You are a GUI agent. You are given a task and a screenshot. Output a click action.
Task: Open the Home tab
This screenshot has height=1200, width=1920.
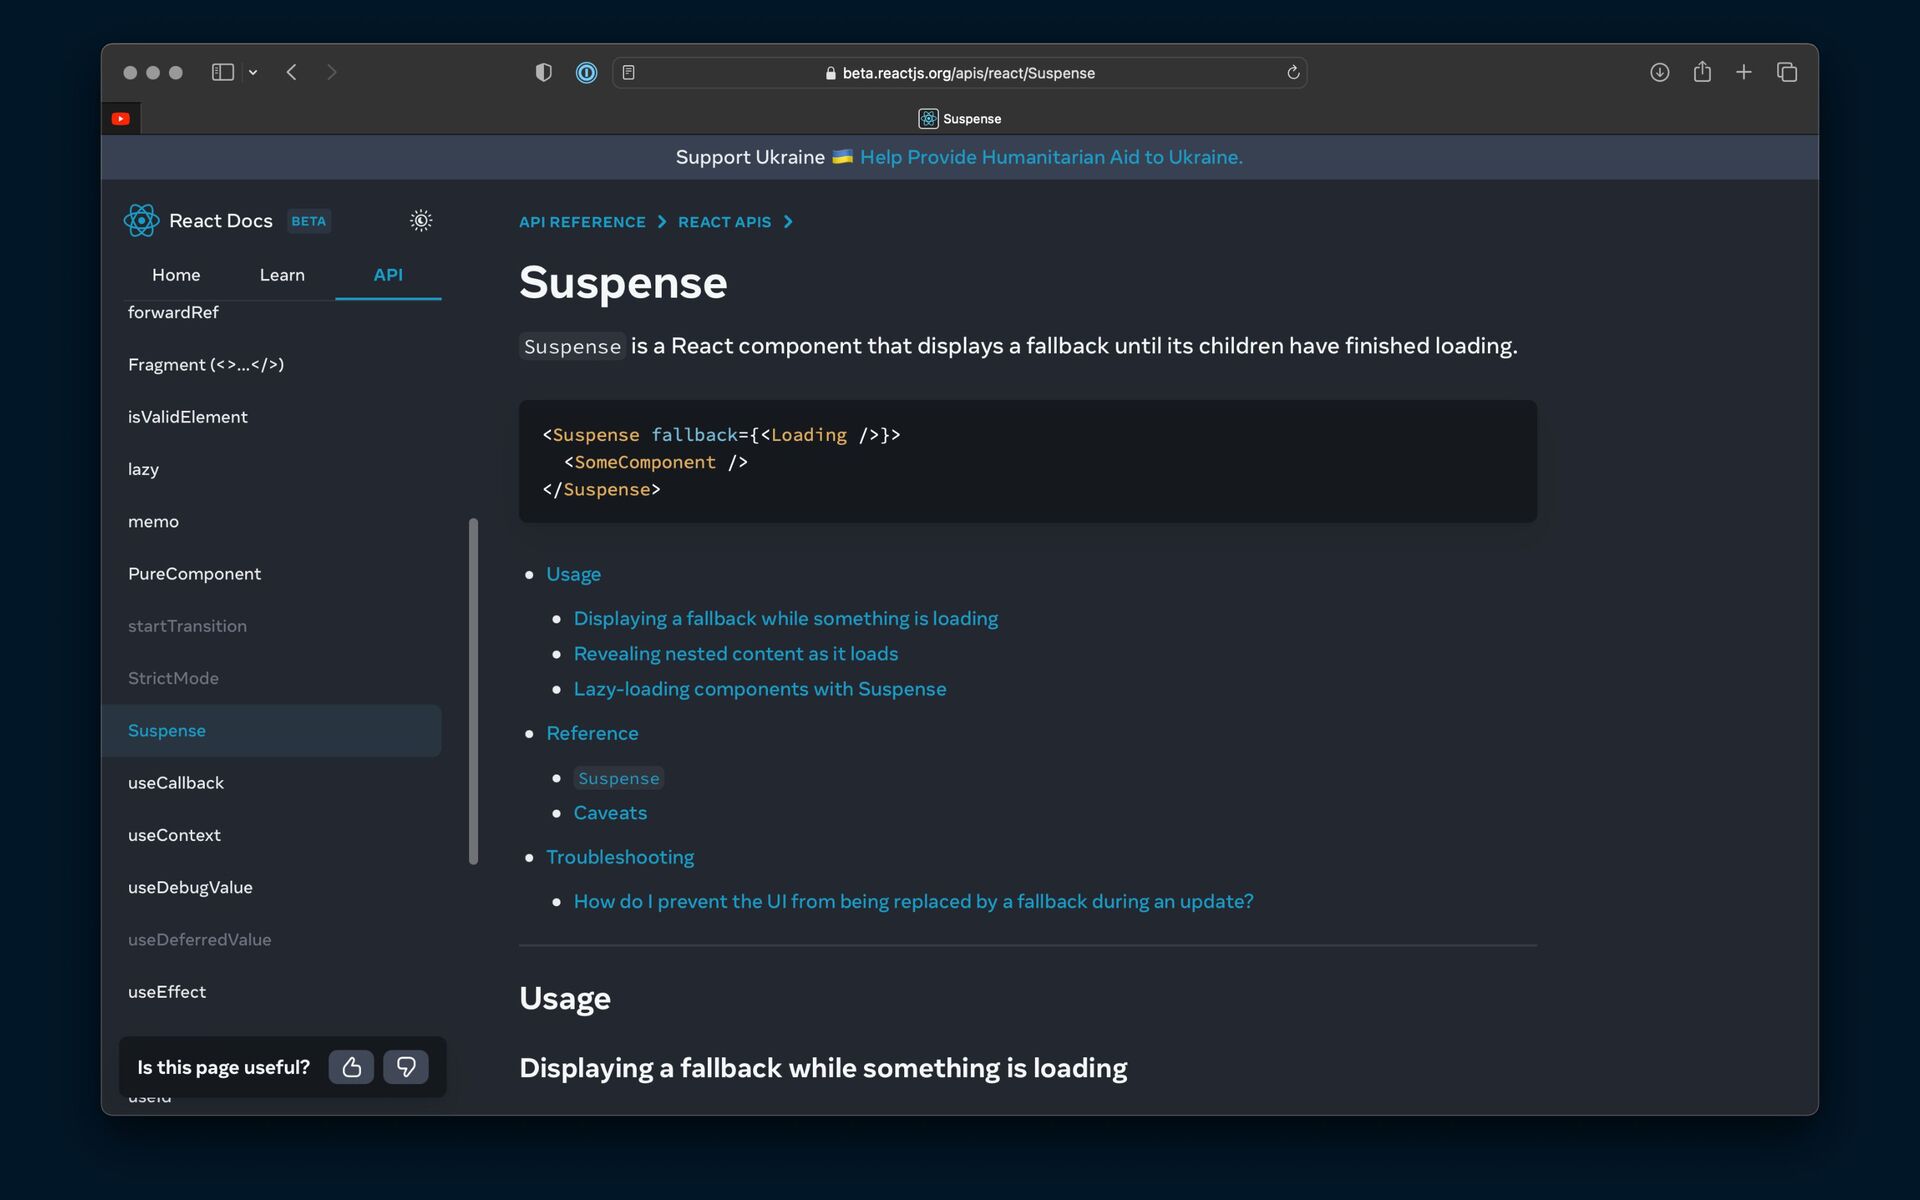(176, 275)
